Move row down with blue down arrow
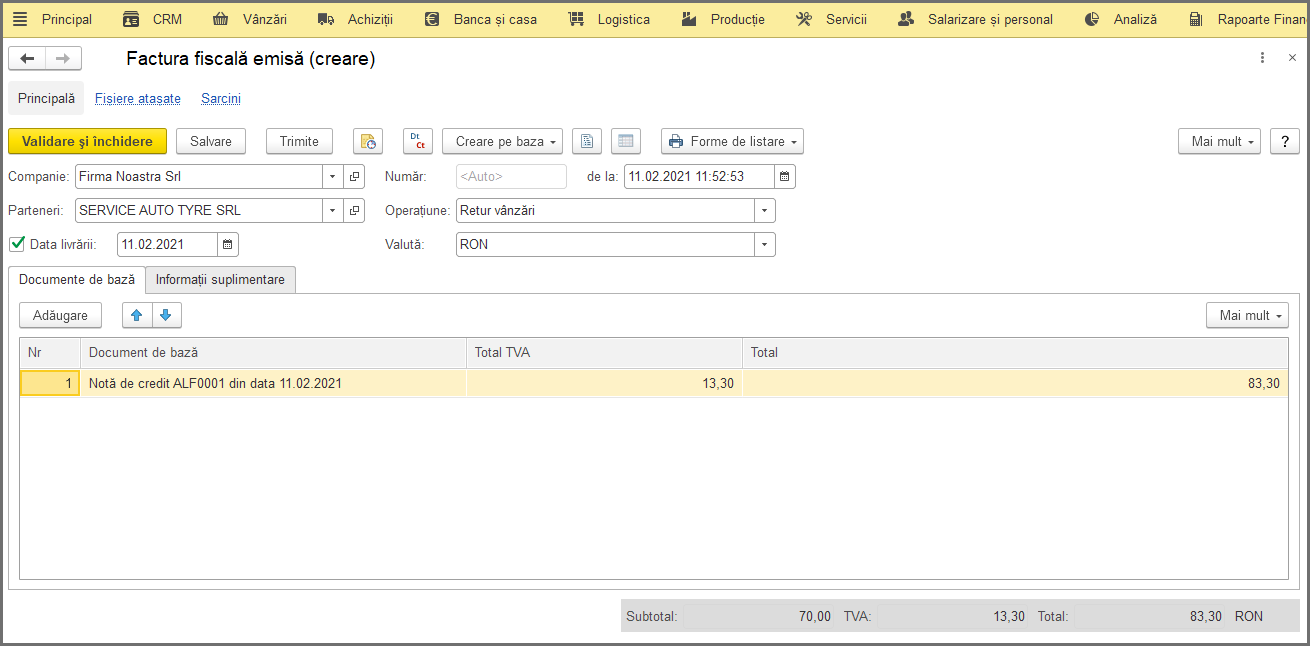The image size is (1310, 646). (x=166, y=315)
